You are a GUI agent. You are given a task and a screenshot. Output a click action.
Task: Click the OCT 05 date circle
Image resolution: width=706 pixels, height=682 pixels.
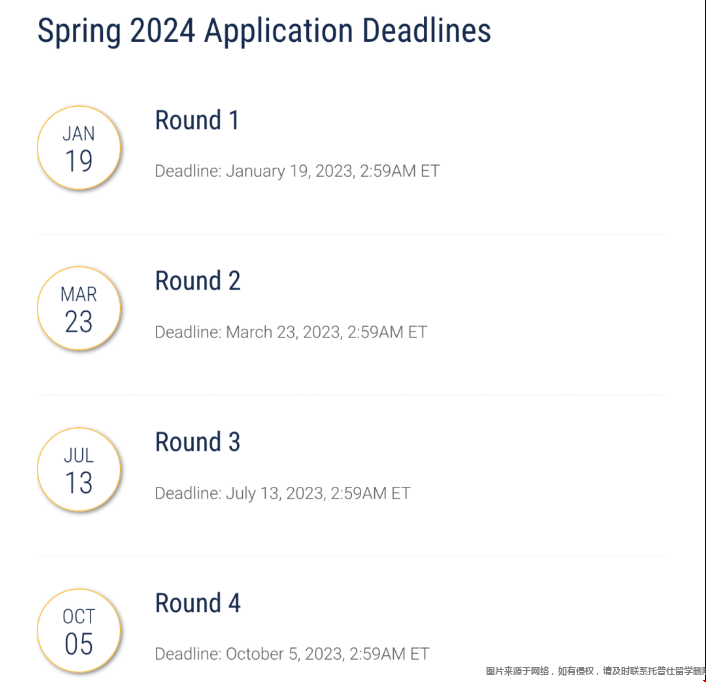pyautogui.click(x=79, y=631)
